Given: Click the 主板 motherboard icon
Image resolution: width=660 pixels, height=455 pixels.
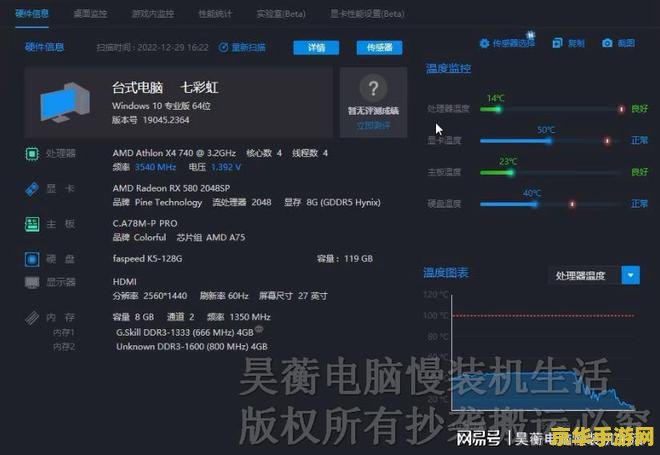Looking at the screenshot, I should click(32, 224).
